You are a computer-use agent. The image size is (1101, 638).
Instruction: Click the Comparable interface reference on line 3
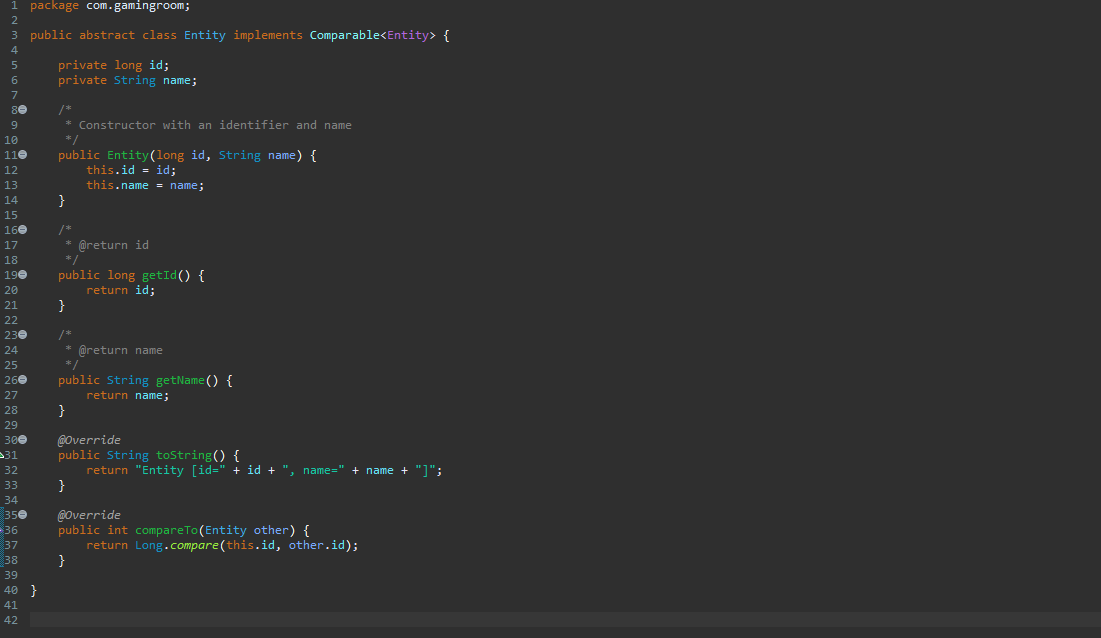344,34
